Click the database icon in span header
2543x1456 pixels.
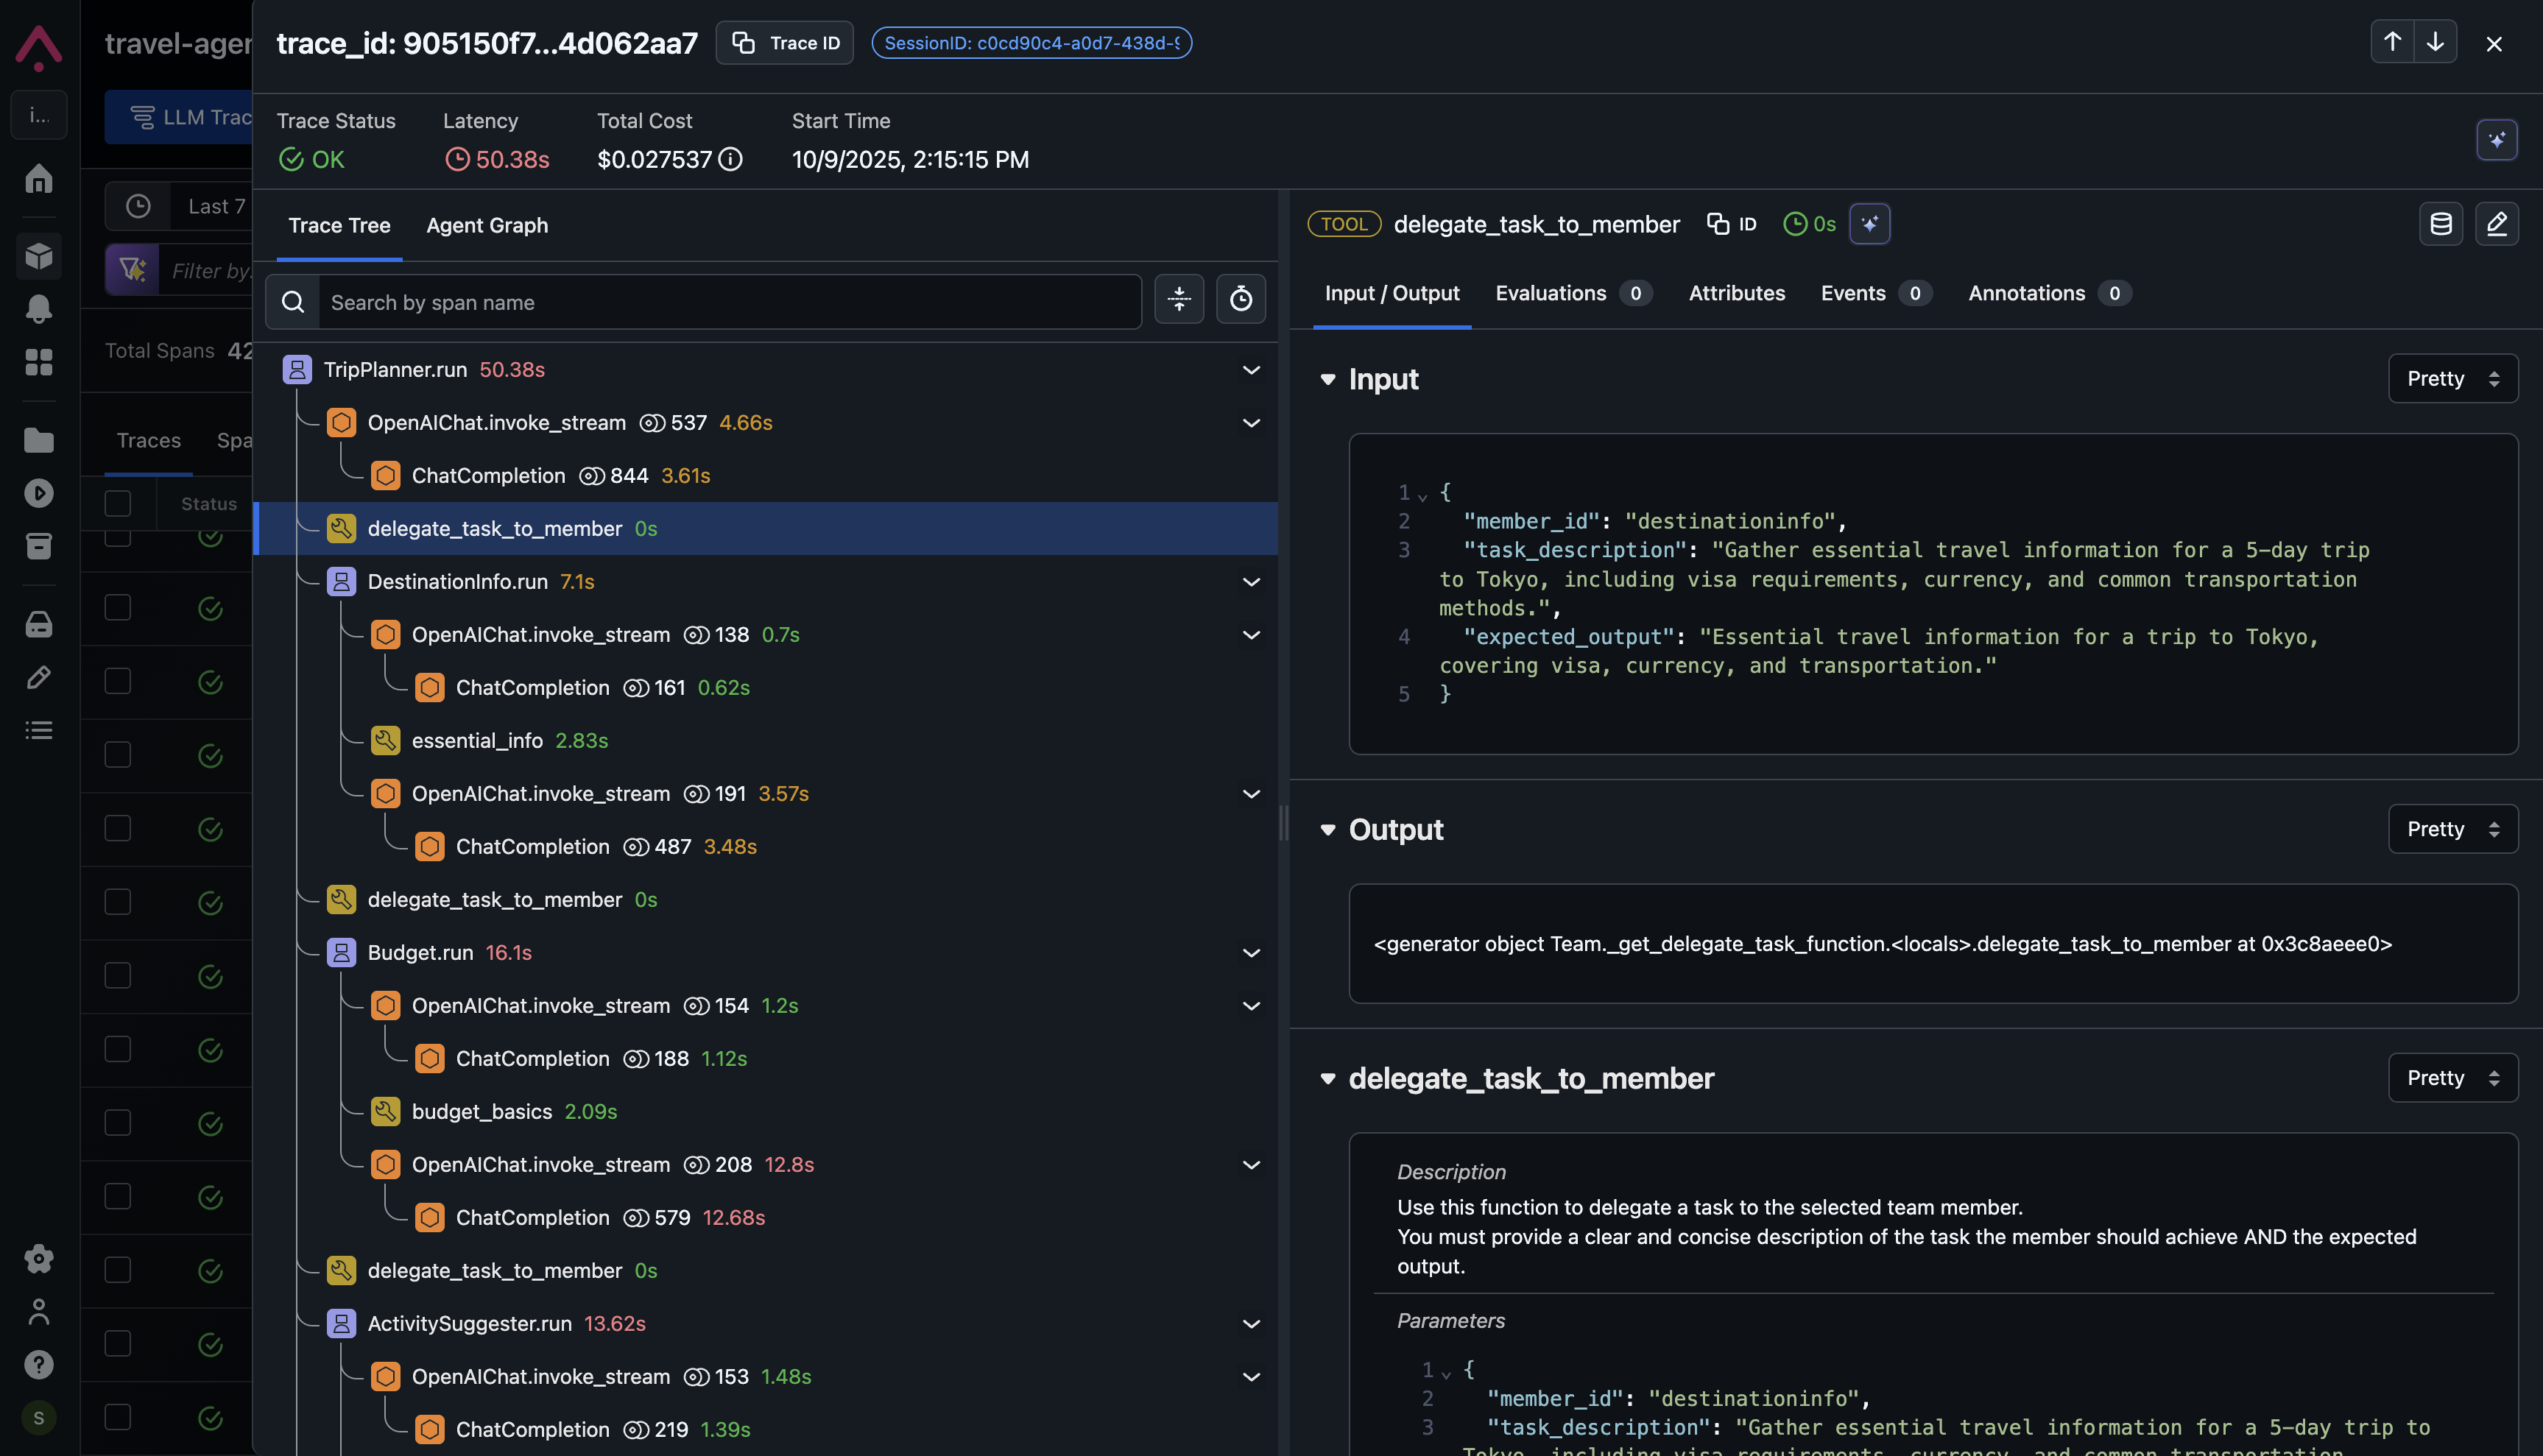2440,224
